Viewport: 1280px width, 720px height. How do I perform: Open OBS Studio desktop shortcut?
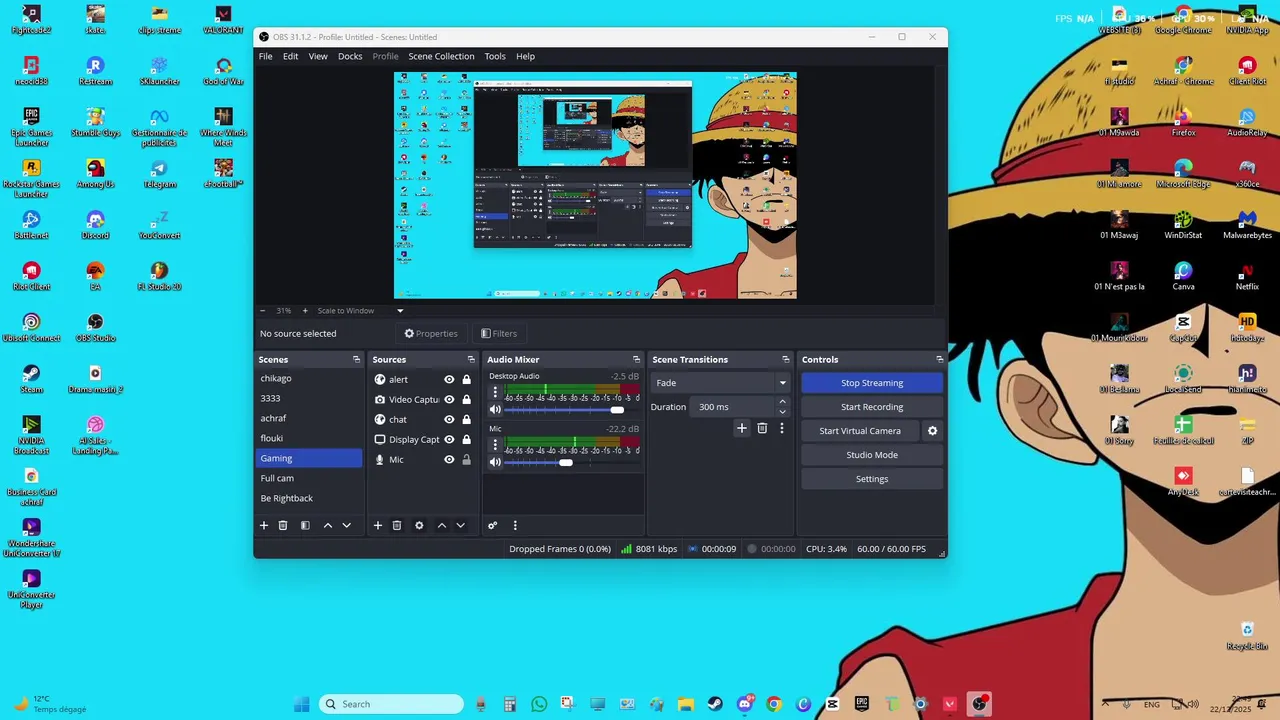(x=95, y=327)
